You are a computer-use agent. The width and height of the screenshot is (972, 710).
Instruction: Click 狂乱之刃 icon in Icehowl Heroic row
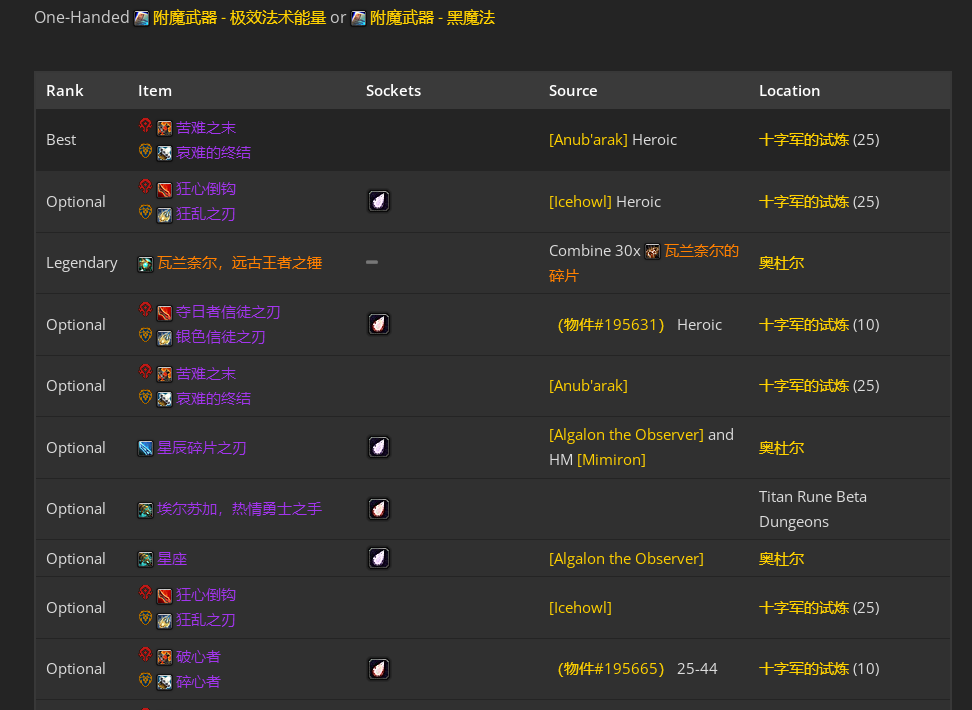(164, 215)
